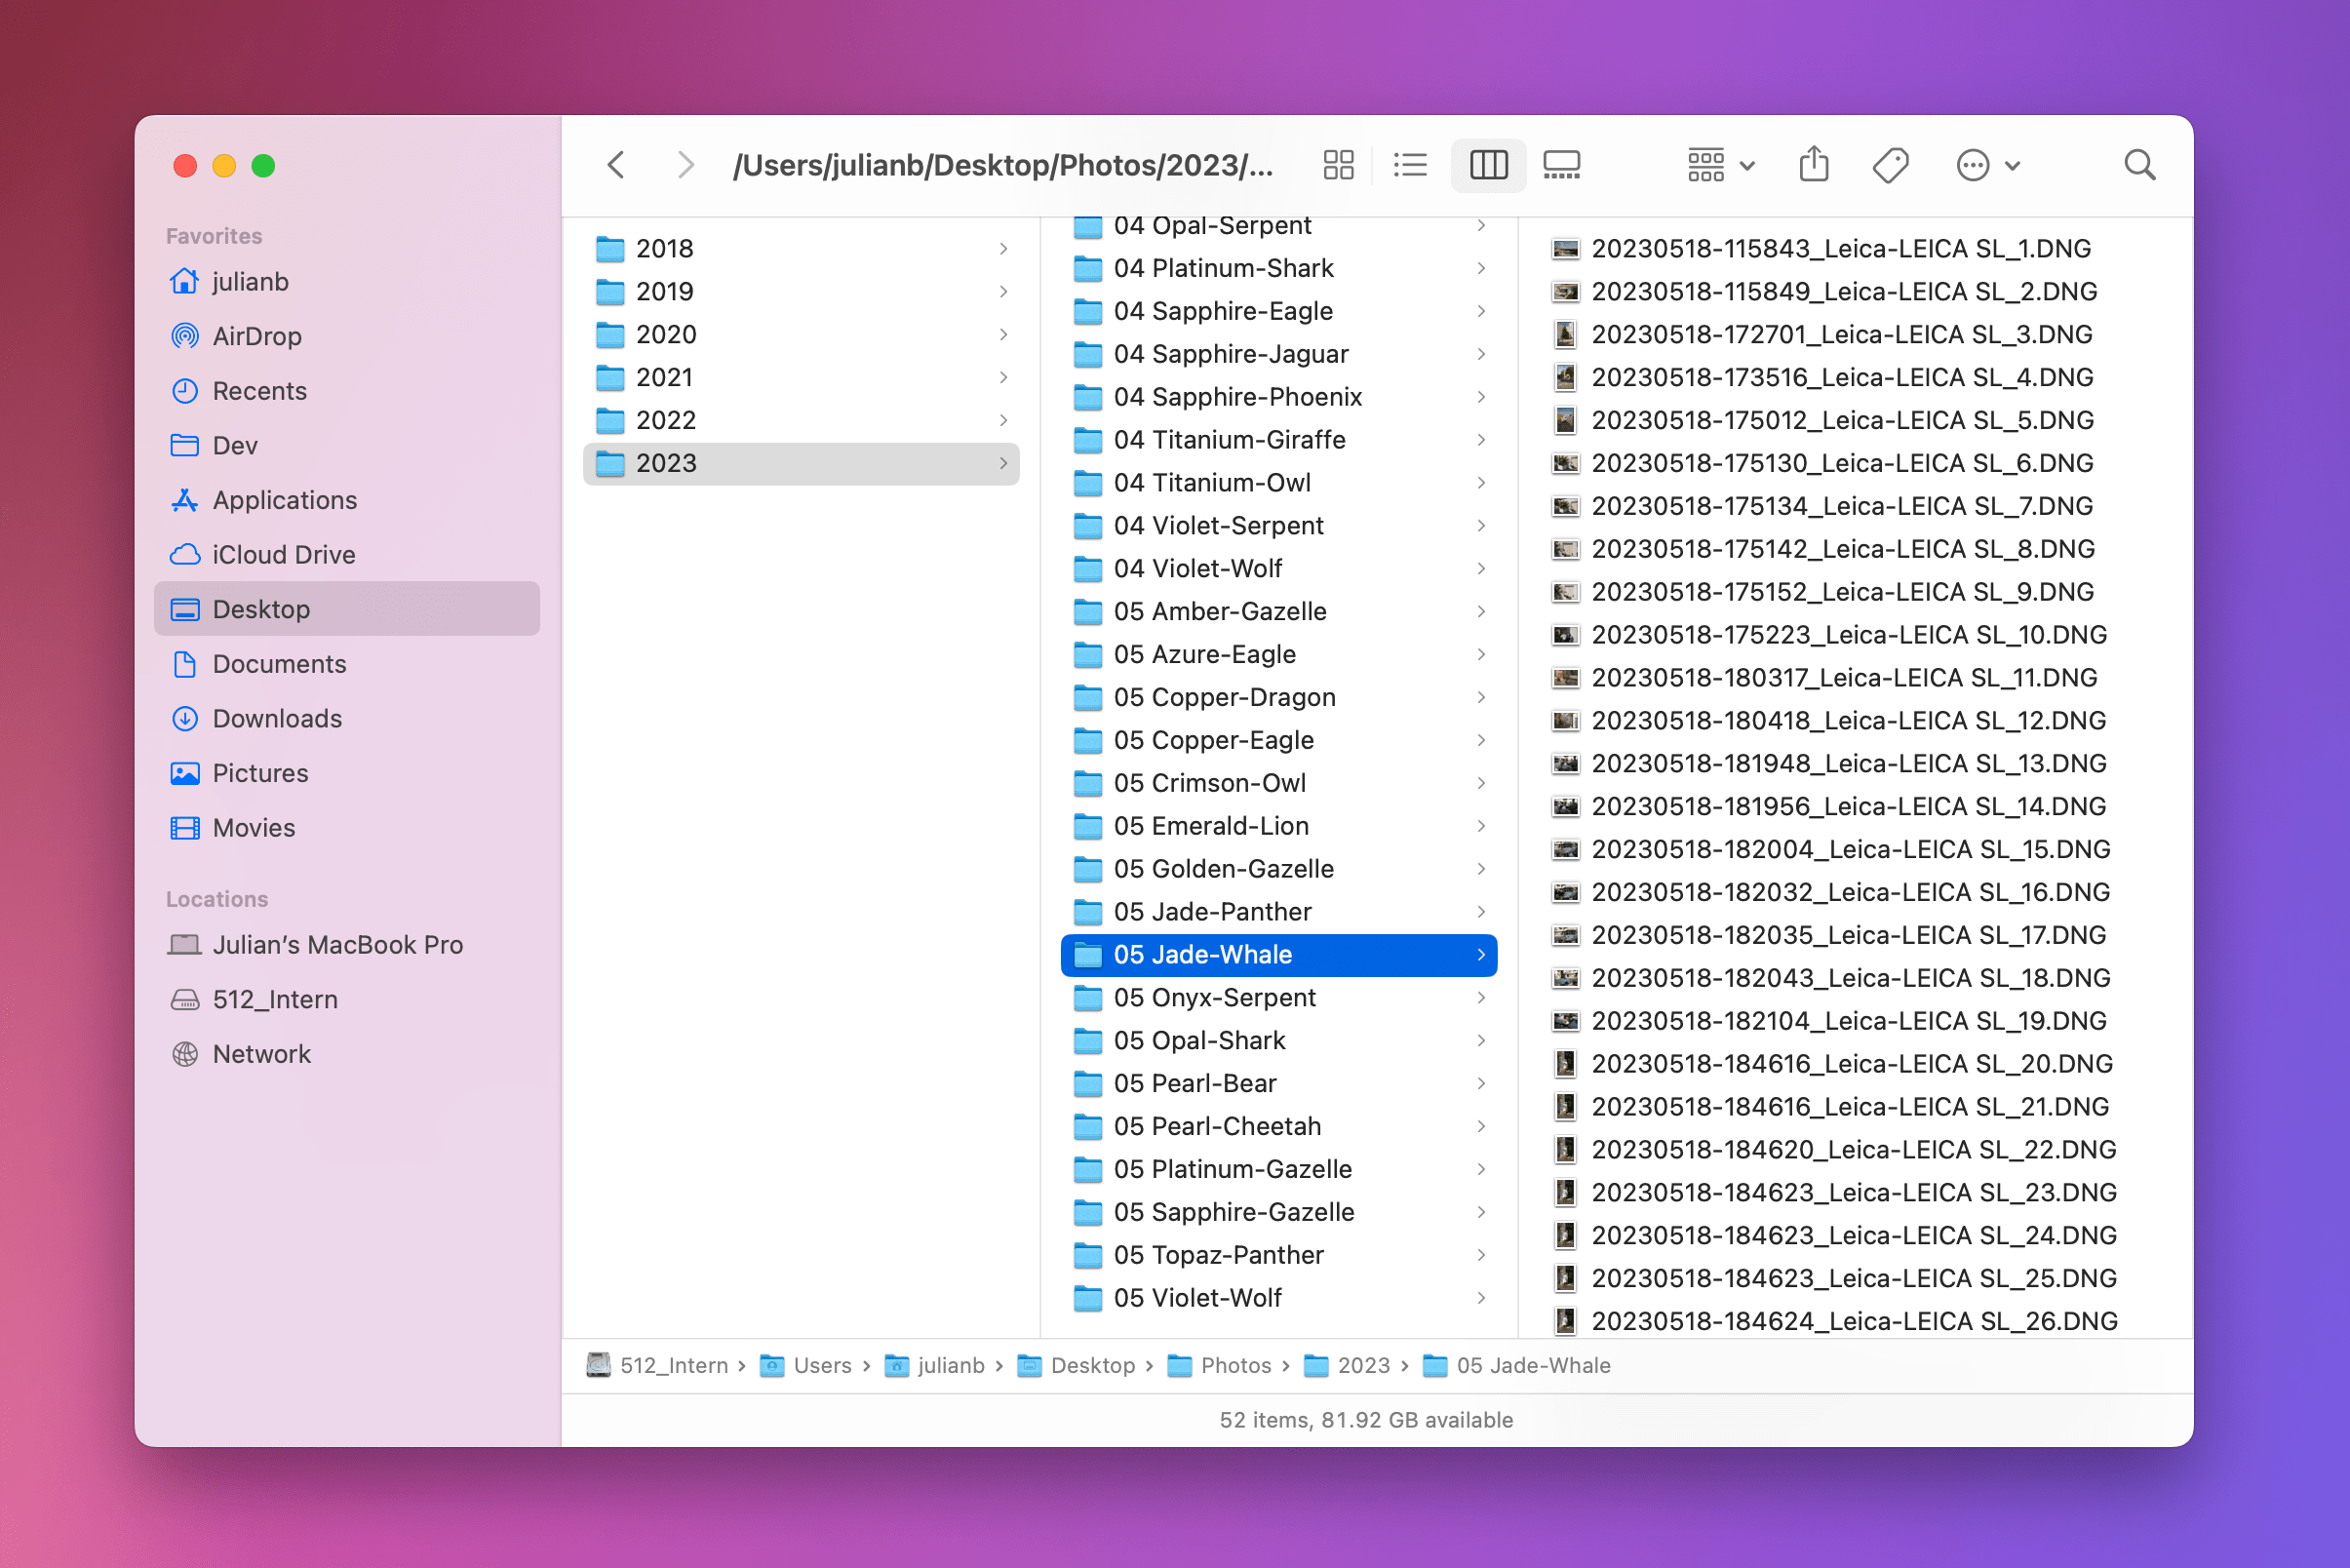The width and height of the screenshot is (2350, 1568).
Task: Navigate back in Finder history
Action: point(617,165)
